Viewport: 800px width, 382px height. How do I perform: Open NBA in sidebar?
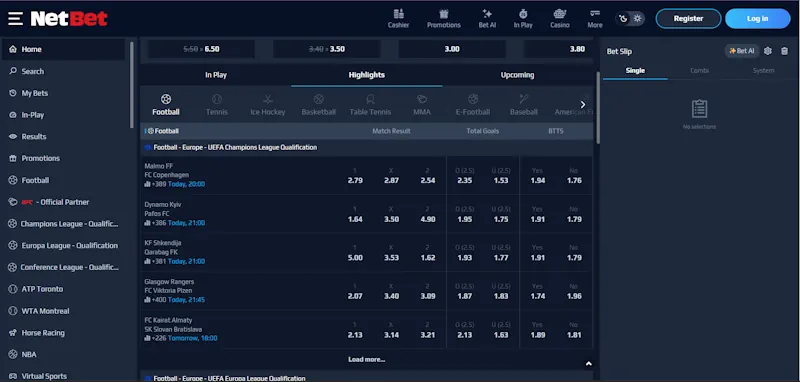(x=63, y=354)
